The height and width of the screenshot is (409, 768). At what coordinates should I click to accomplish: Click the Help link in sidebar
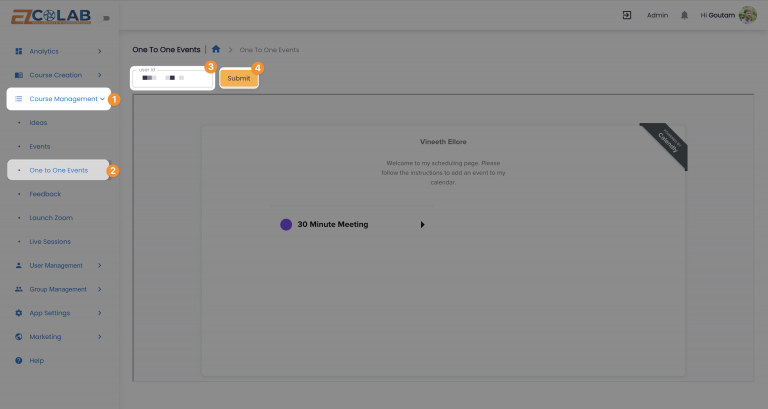pyautogui.click(x=37, y=360)
